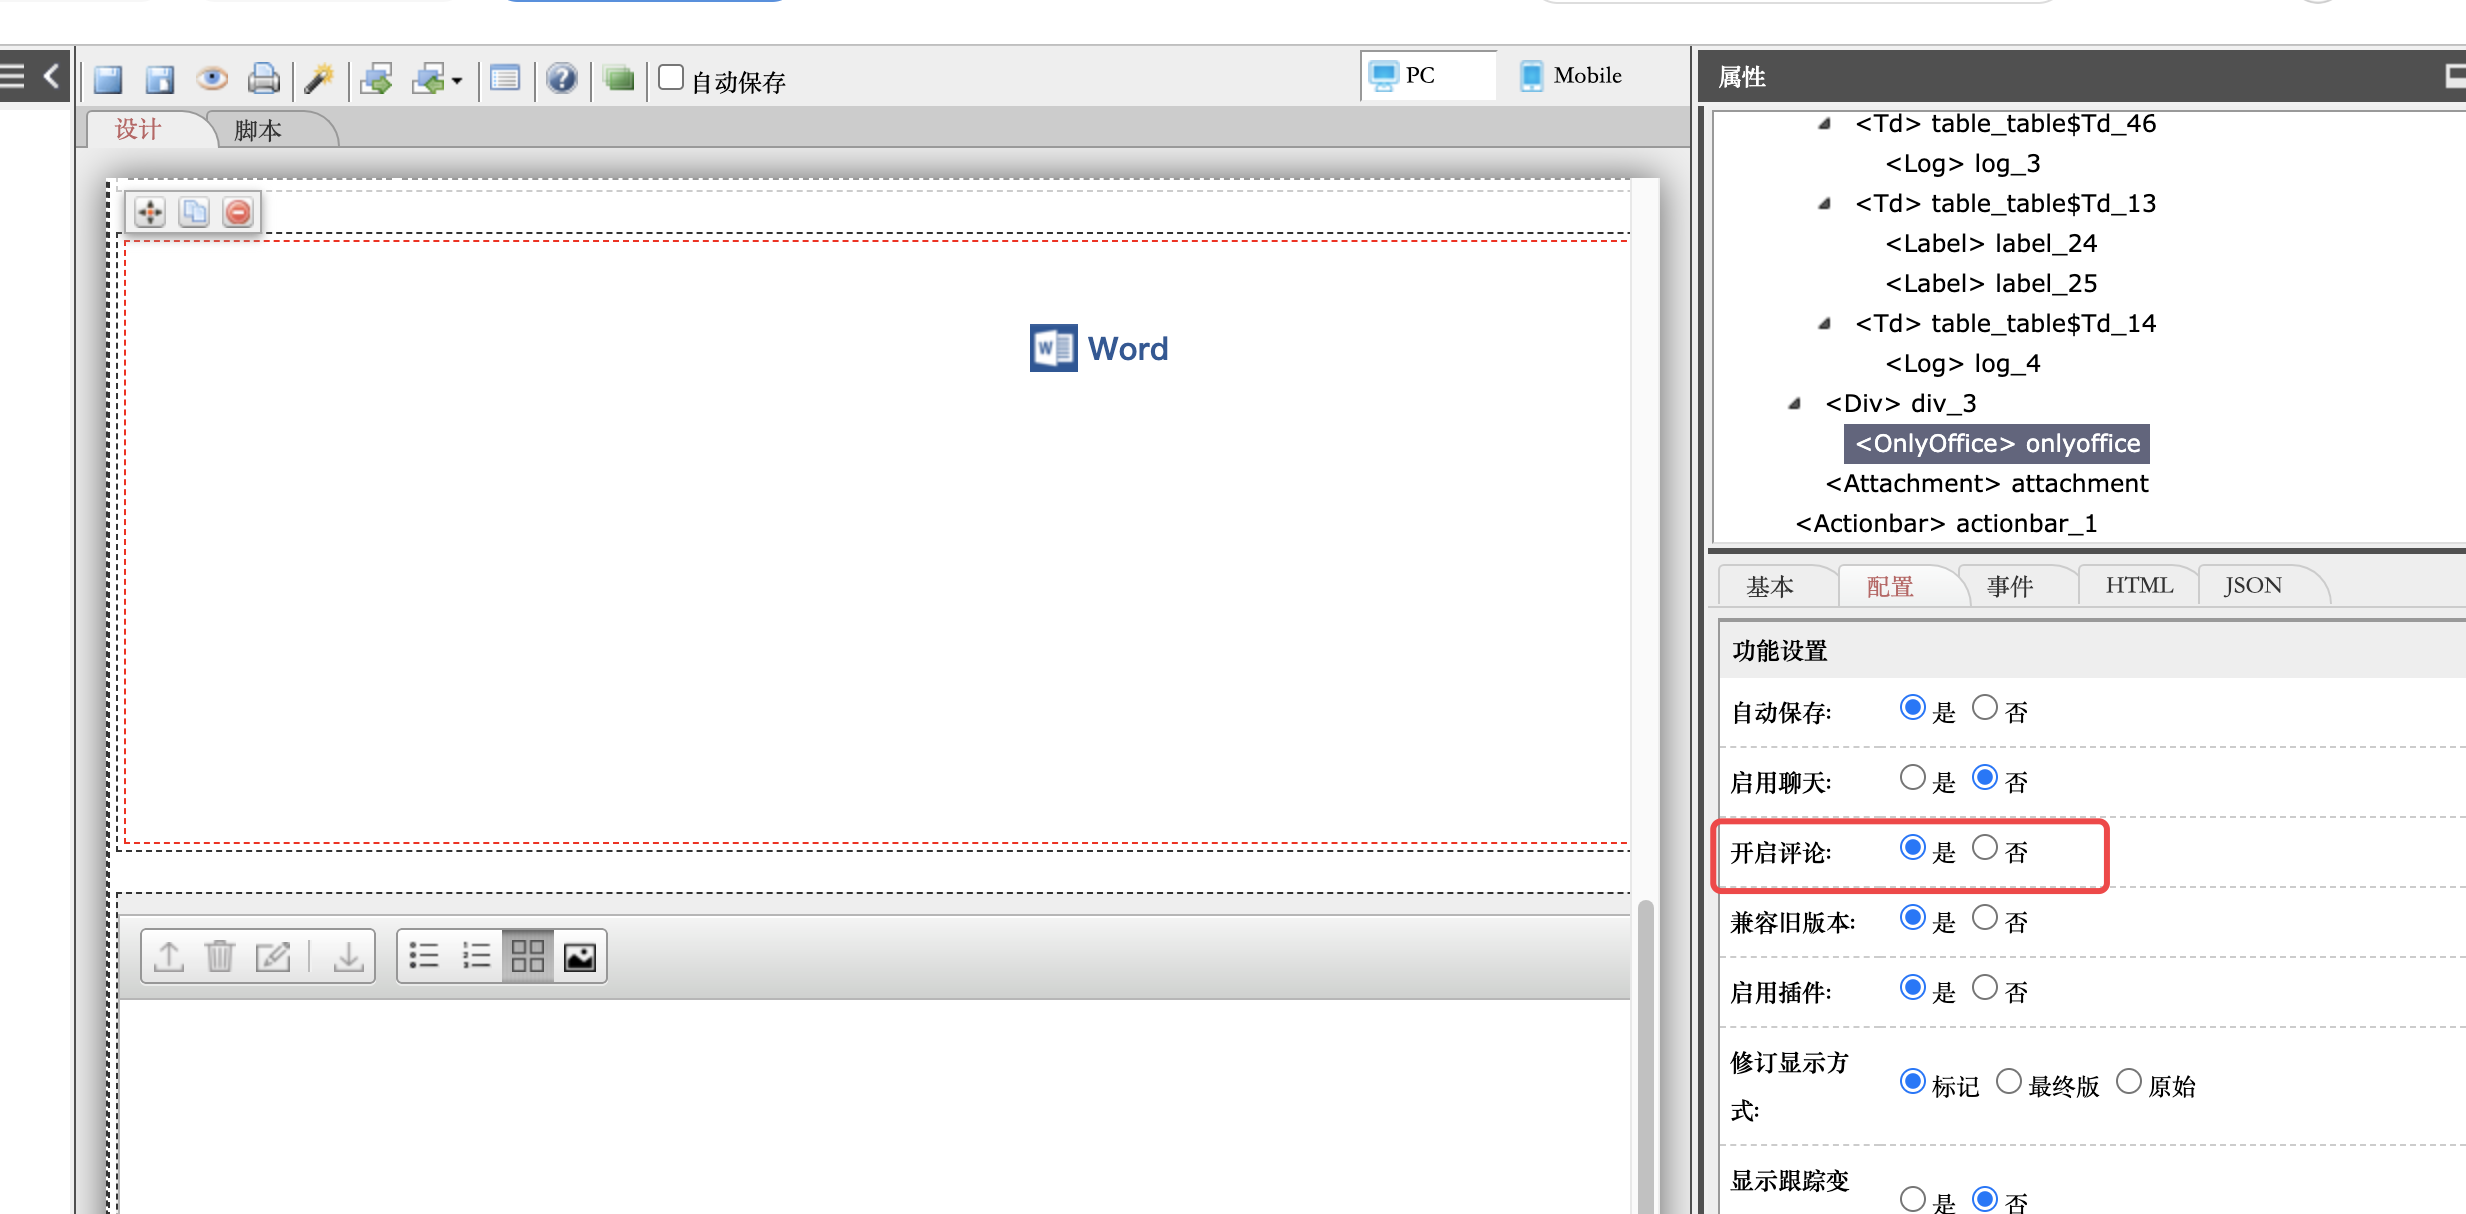
Task: Select 否 for 开启评论
Action: tap(1985, 848)
